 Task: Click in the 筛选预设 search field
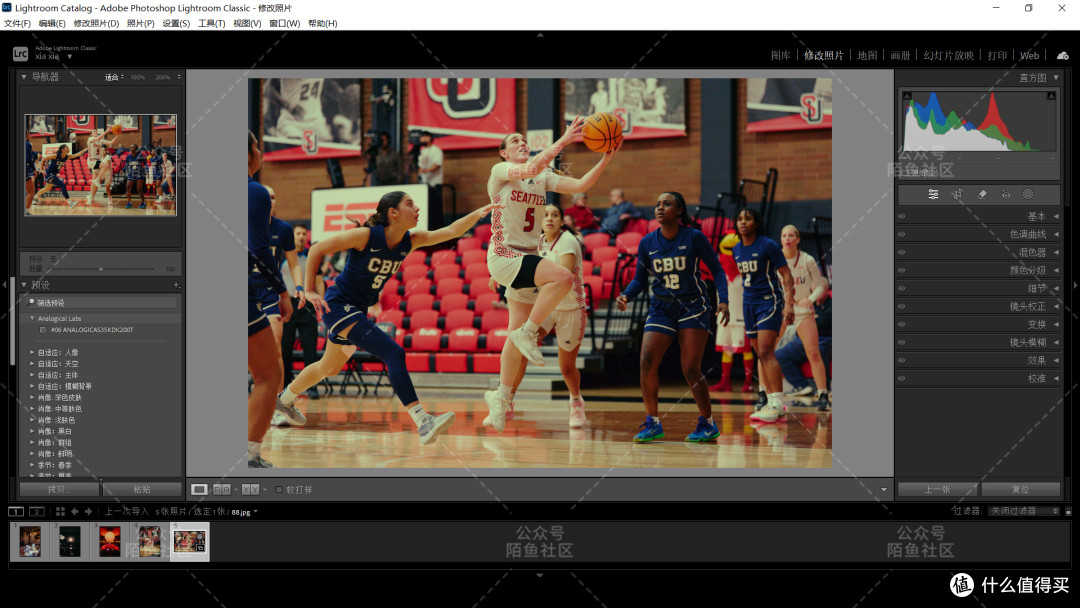[102, 302]
